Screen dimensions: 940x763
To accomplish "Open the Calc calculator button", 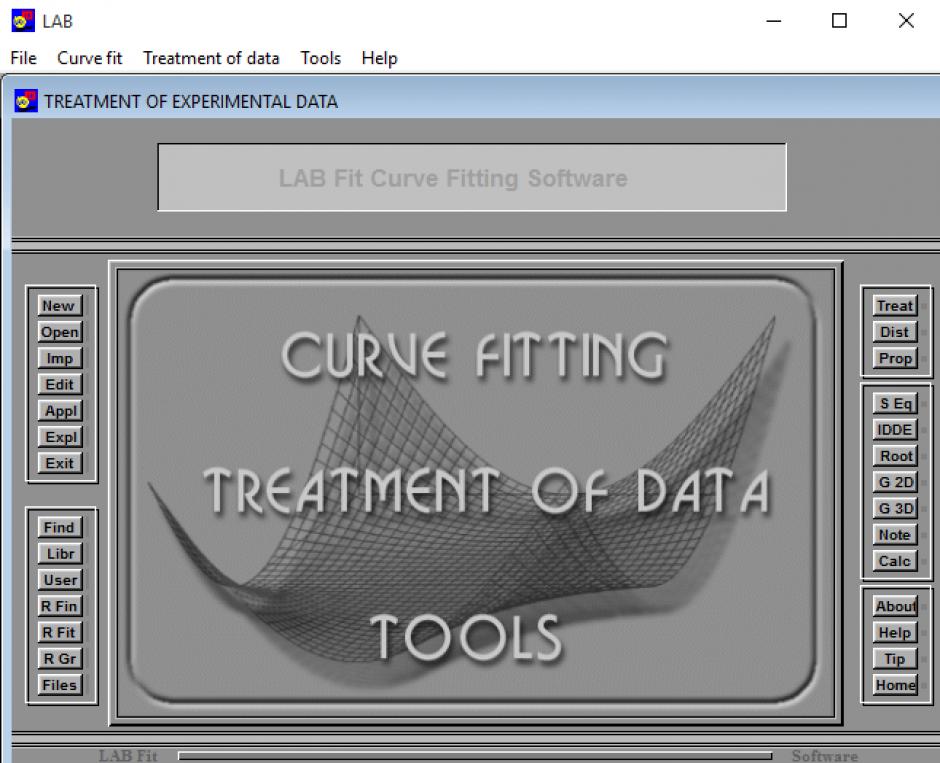I will [x=895, y=561].
